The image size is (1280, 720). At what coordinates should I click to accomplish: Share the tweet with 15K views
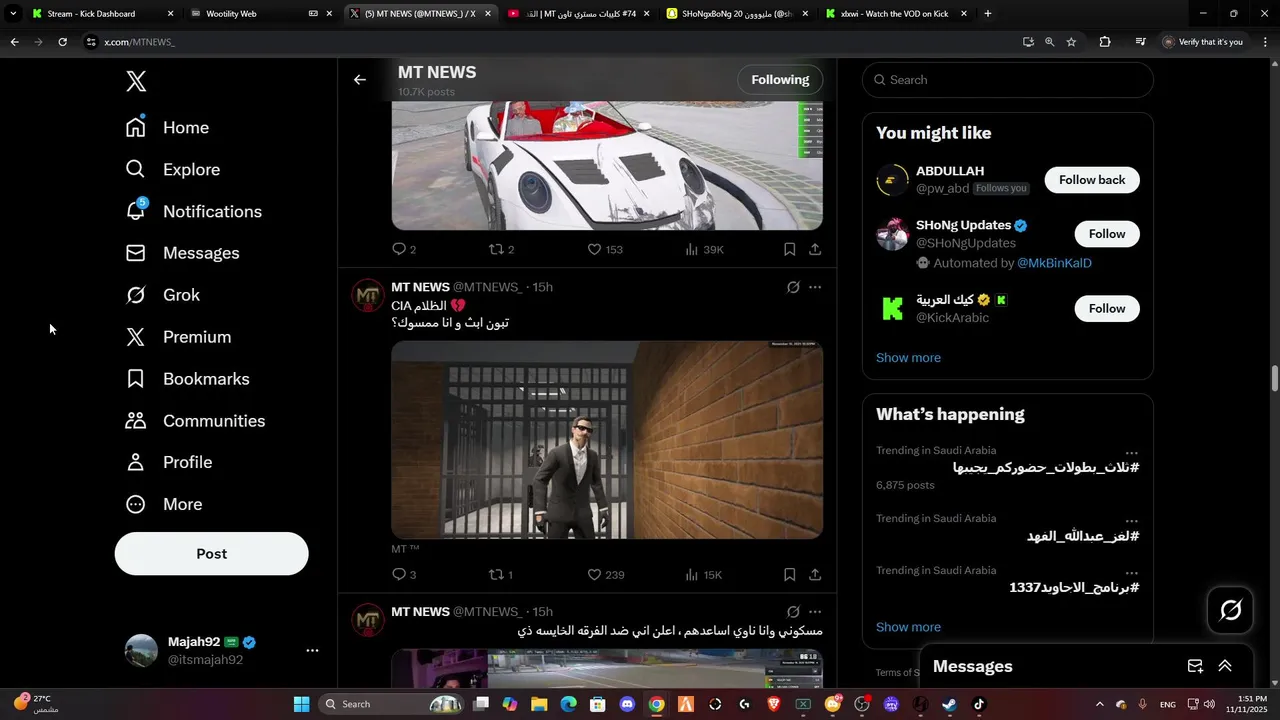click(x=815, y=575)
